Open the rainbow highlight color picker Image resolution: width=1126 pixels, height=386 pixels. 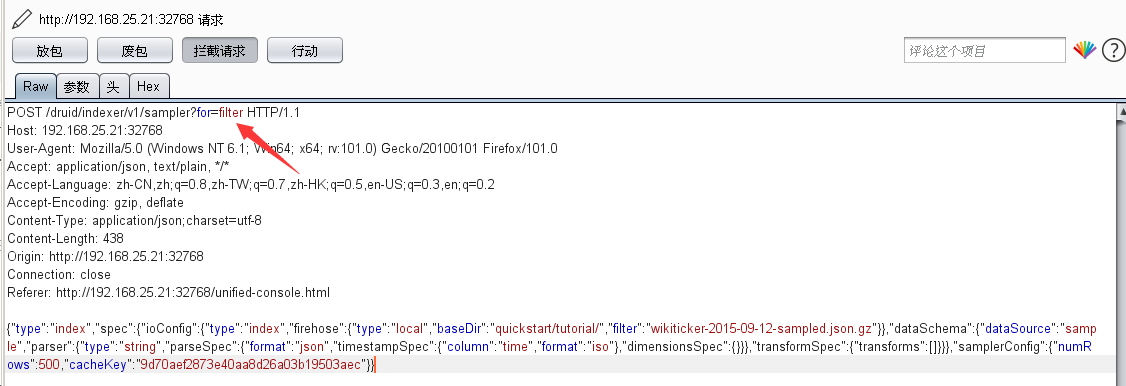tap(1084, 50)
